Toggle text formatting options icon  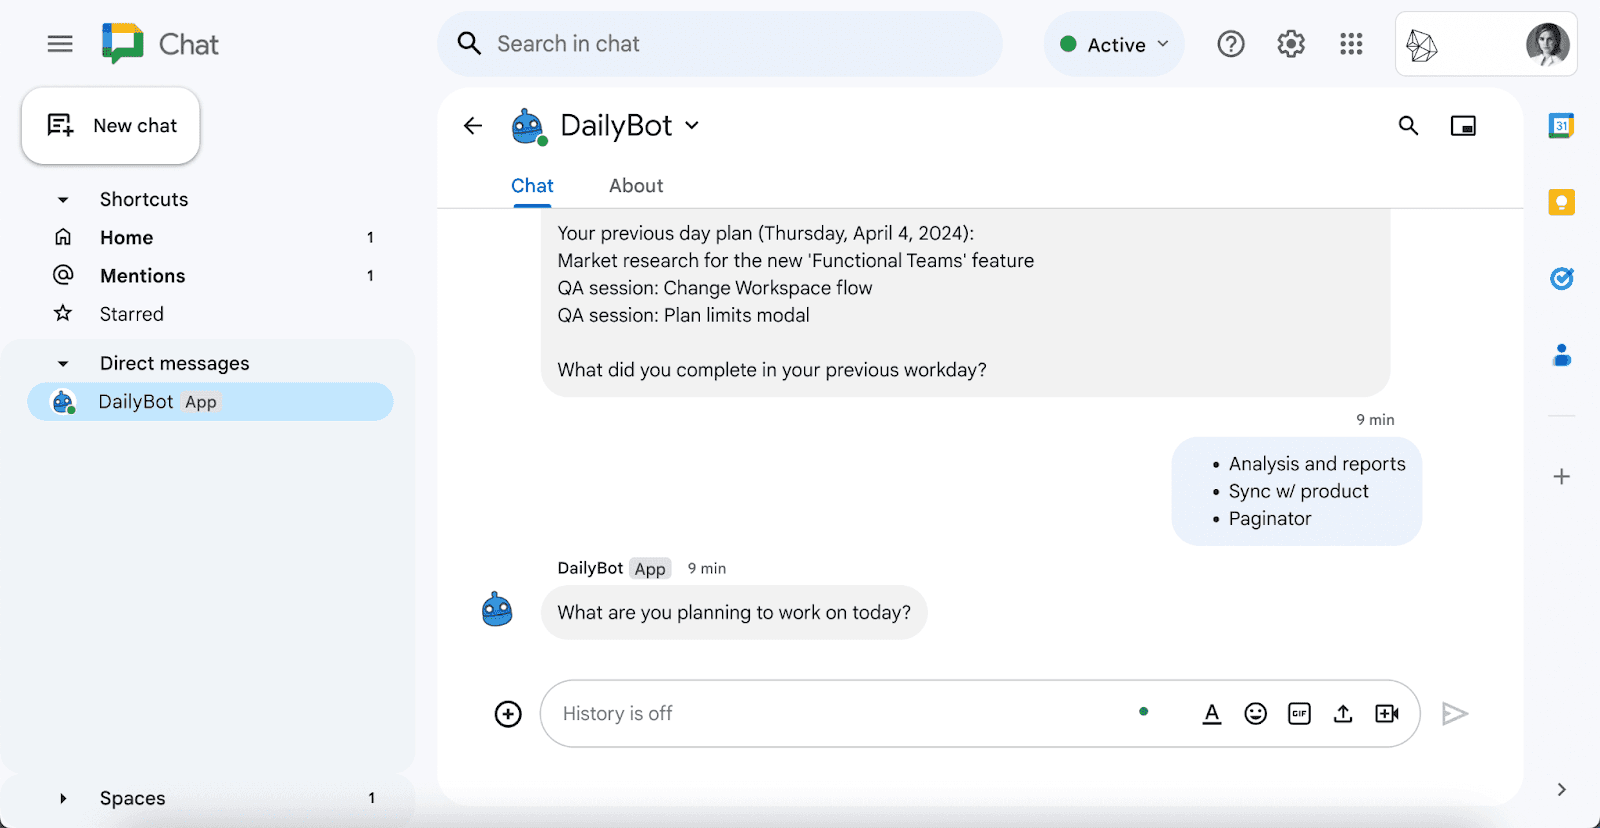tap(1212, 714)
